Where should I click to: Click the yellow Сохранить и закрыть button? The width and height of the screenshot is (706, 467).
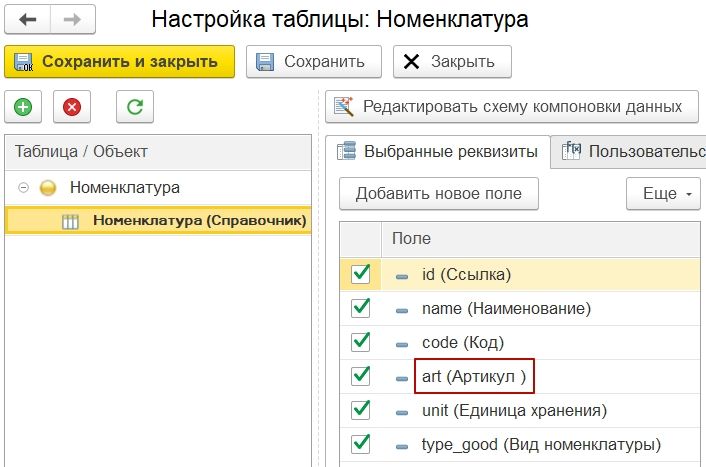(x=119, y=62)
